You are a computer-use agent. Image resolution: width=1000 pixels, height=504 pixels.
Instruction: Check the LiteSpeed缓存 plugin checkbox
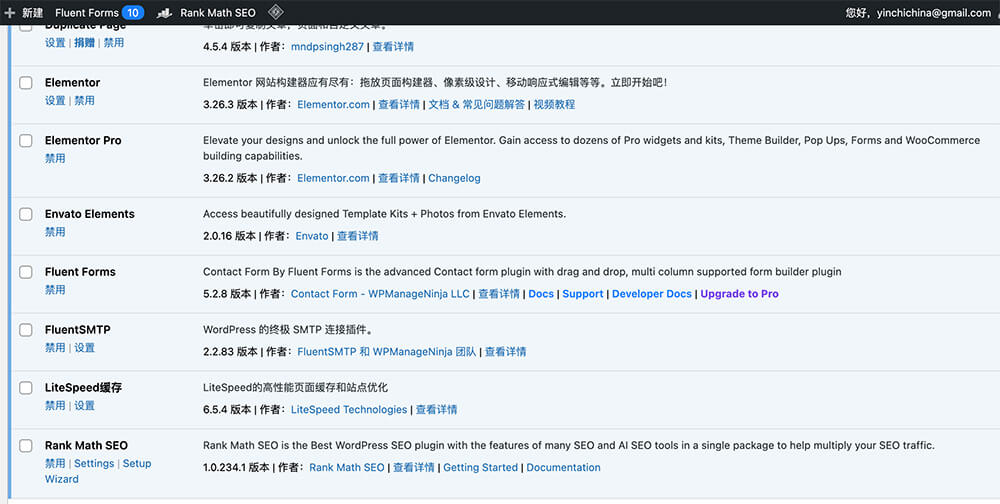coord(26,388)
